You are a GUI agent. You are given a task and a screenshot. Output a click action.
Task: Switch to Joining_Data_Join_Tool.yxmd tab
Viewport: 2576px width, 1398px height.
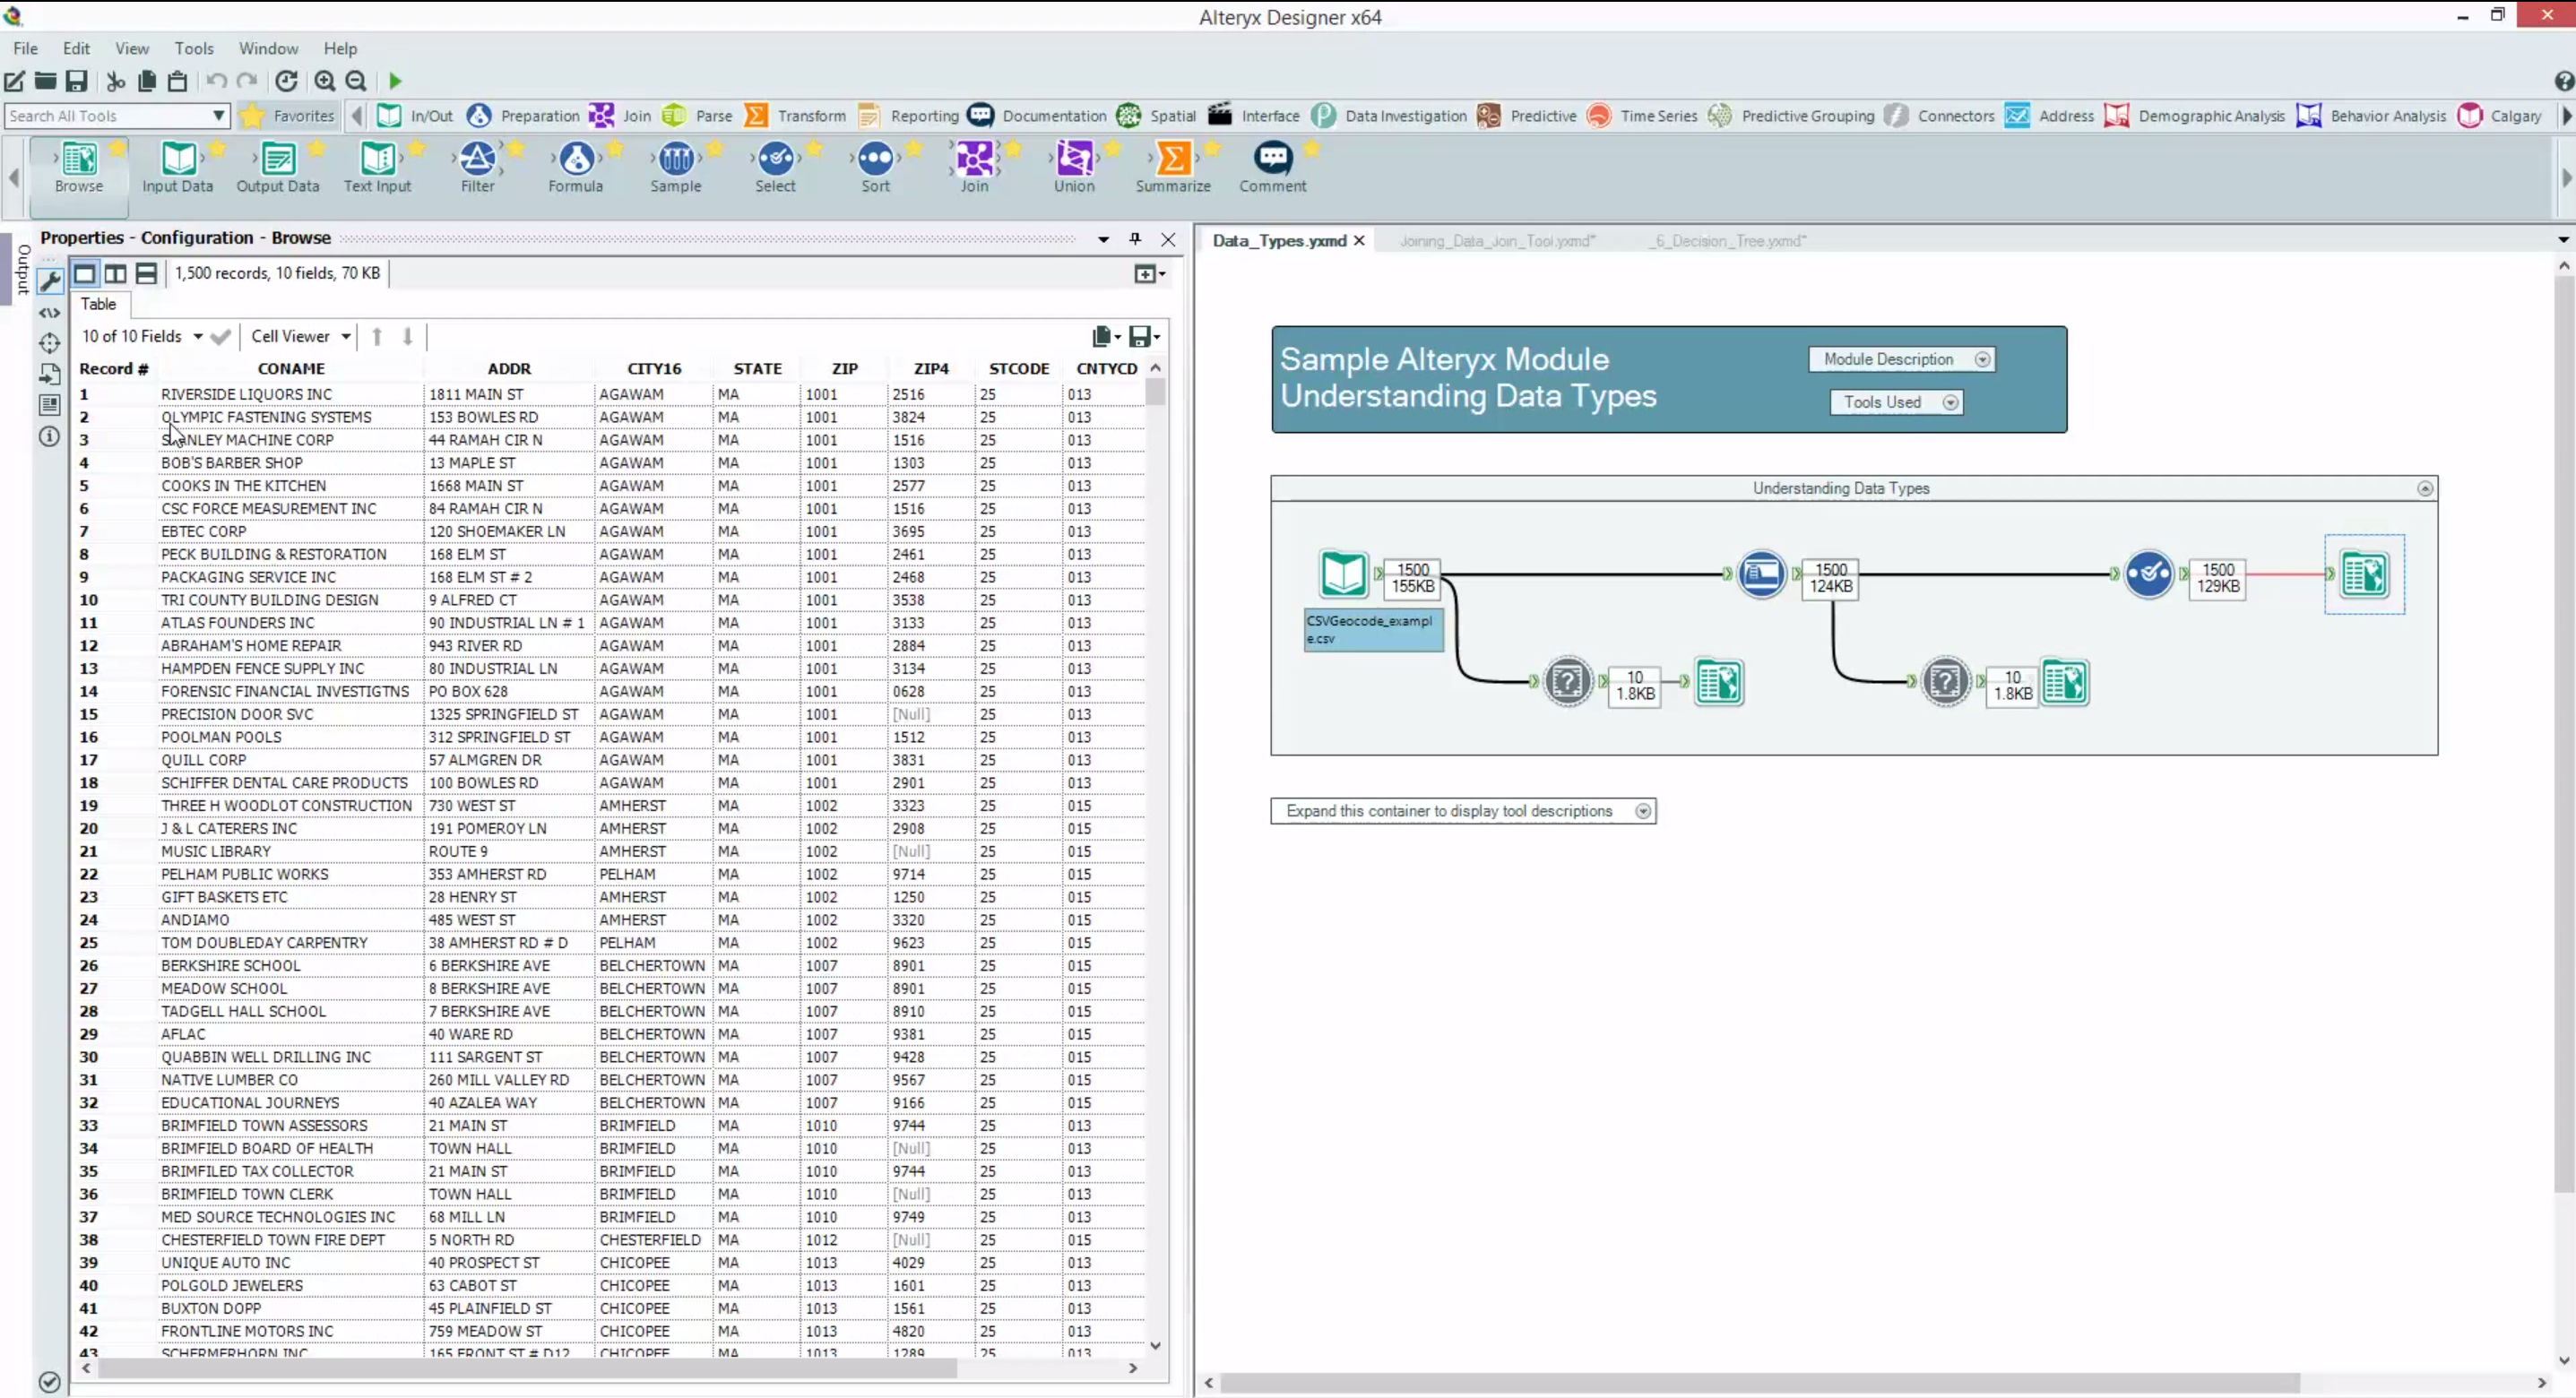pos(1496,241)
